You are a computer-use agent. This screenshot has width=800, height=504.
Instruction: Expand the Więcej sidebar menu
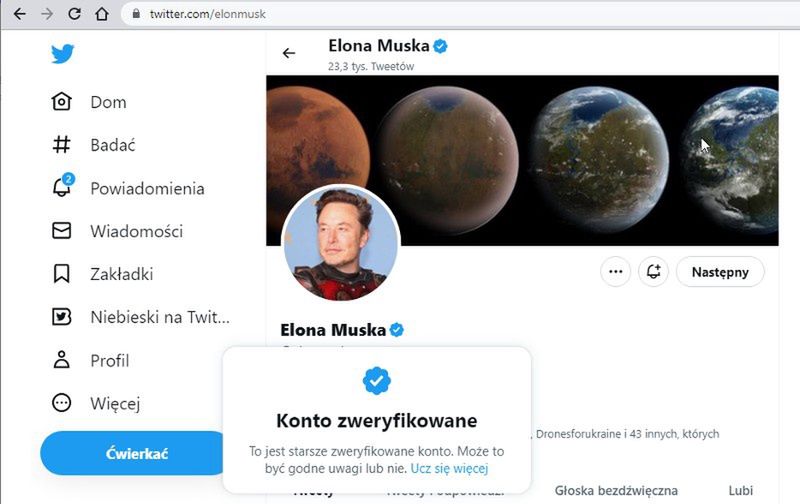[x=62, y=403]
